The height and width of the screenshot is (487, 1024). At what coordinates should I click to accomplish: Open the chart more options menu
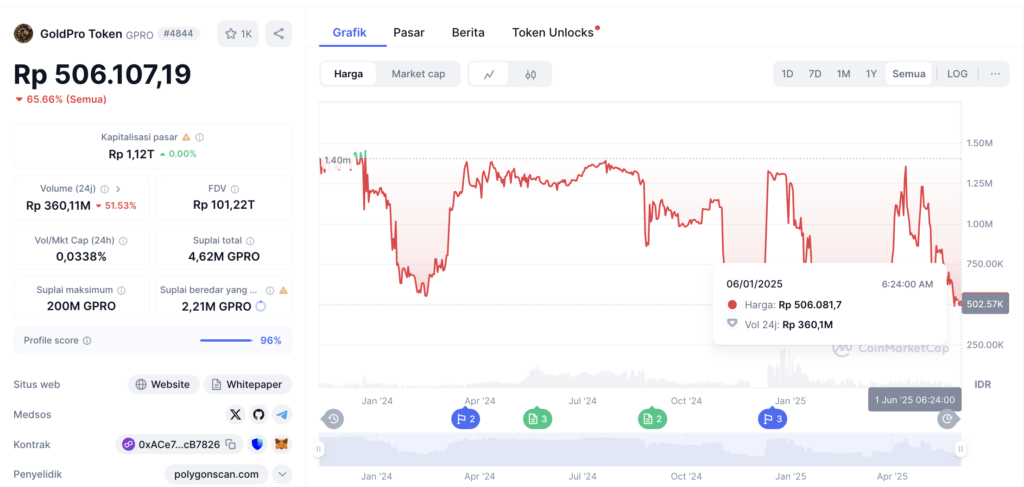pos(995,74)
